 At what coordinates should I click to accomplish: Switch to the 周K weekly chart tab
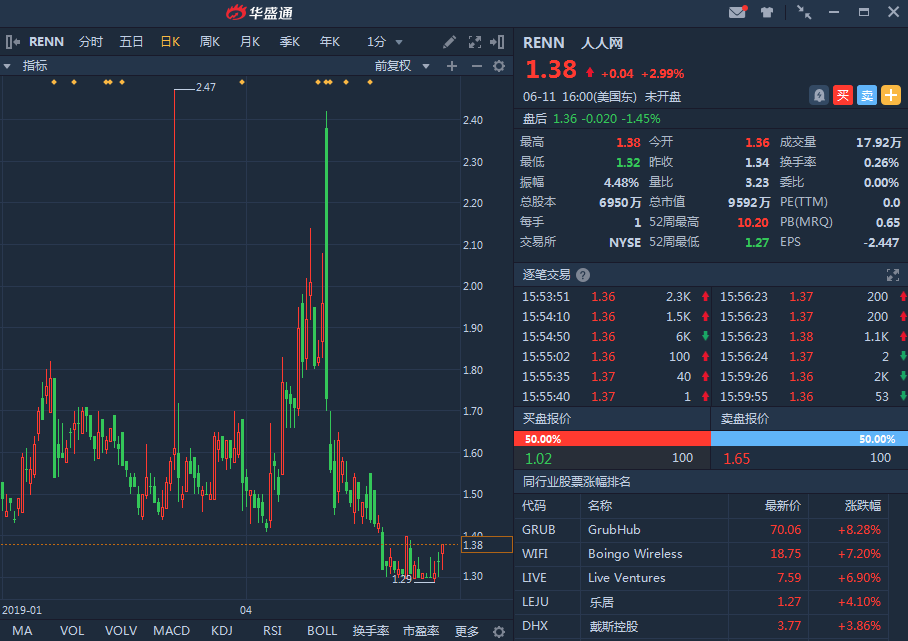[x=209, y=42]
